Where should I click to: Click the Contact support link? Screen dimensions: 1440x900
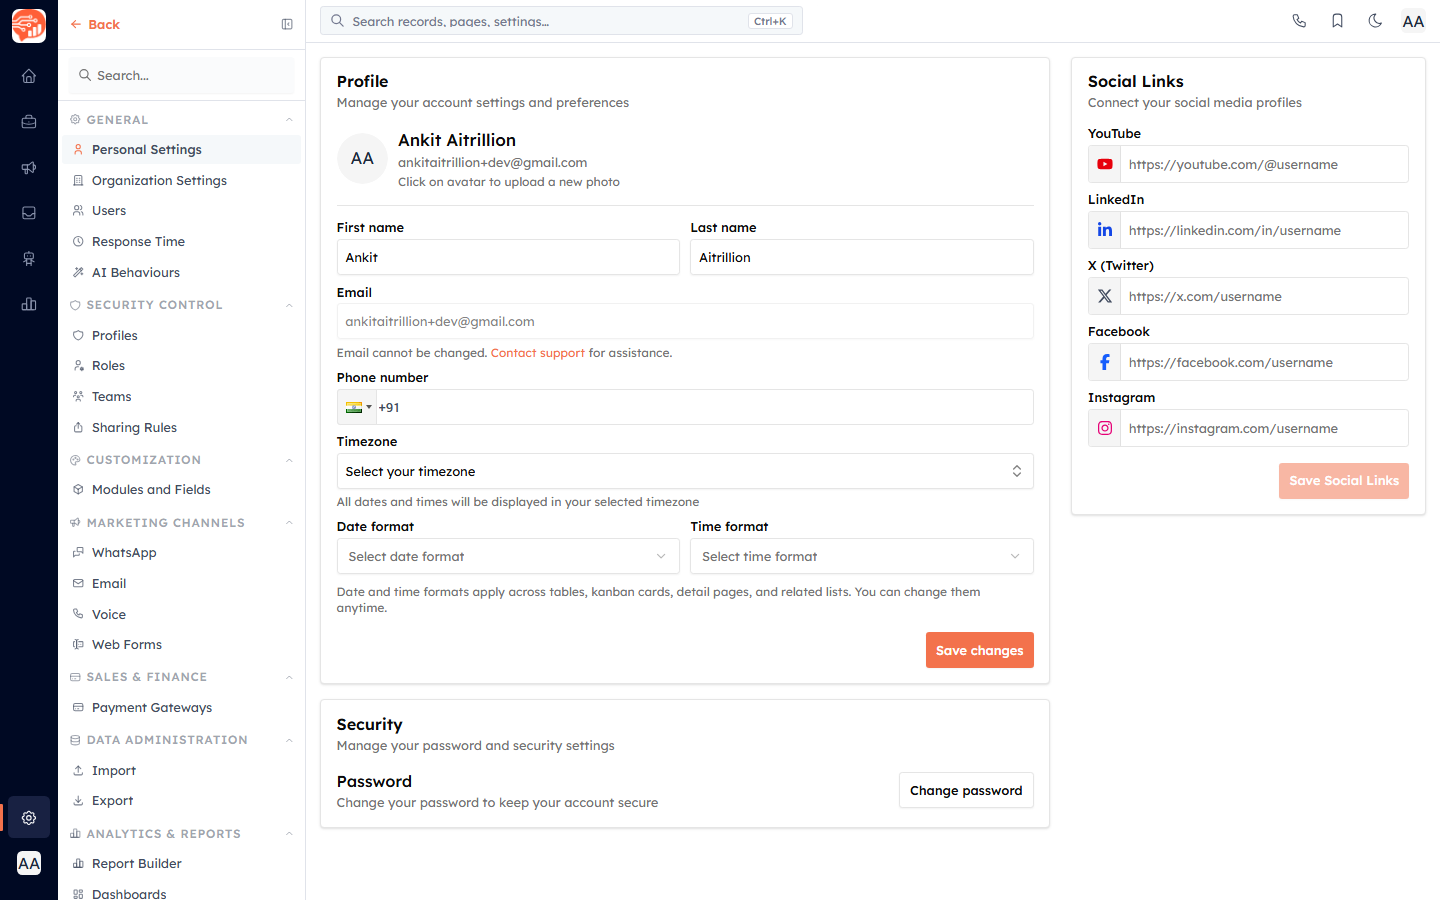point(538,353)
